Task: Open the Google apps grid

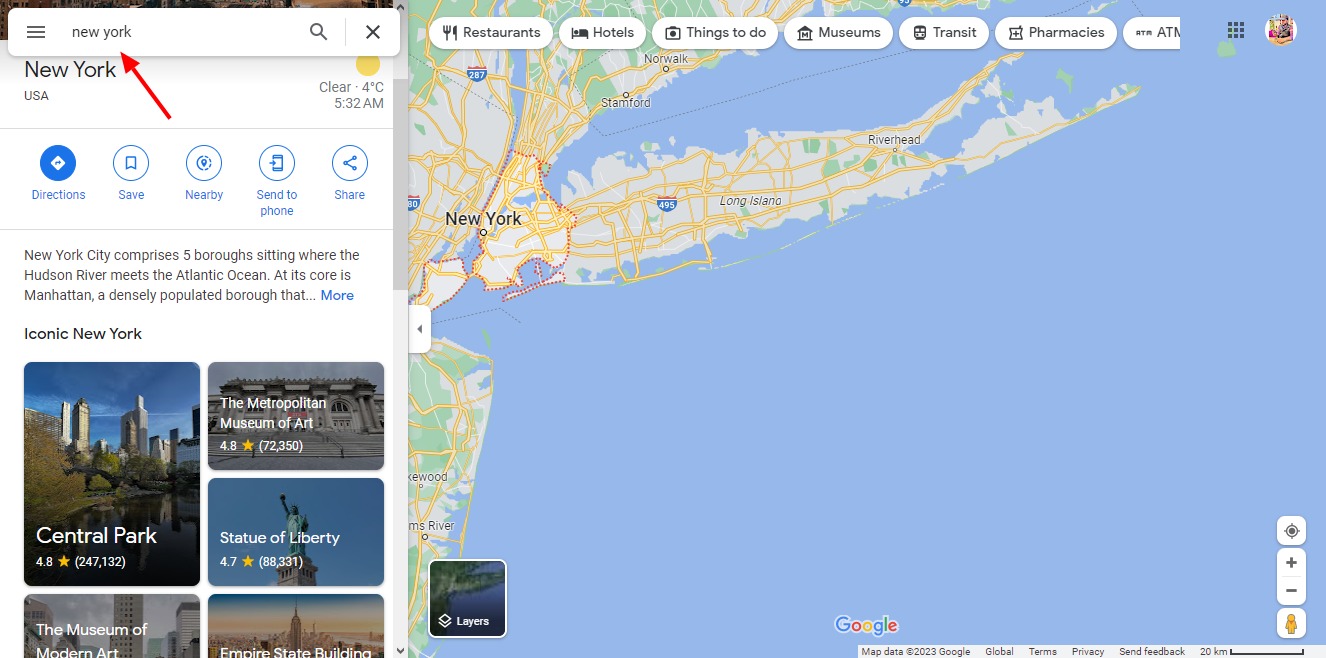Action: (x=1236, y=30)
